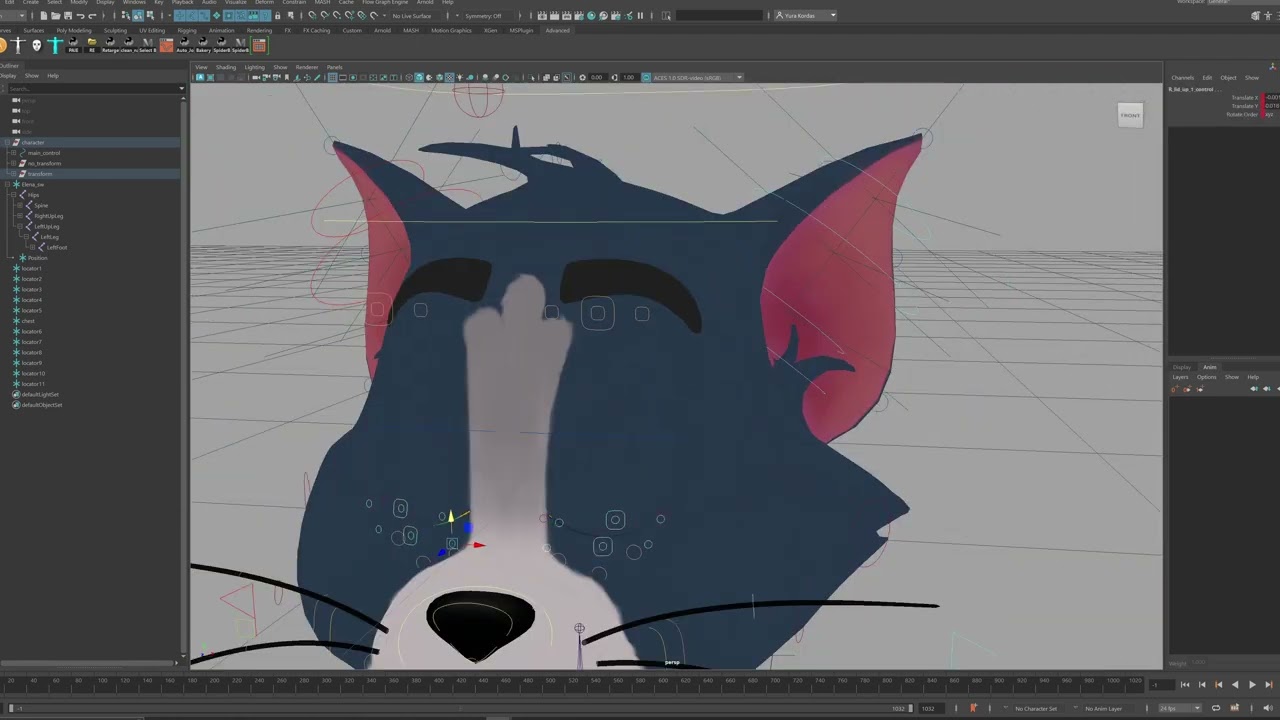Click the viewport Select Camera icon
1280x720 pixels.
(256, 77)
